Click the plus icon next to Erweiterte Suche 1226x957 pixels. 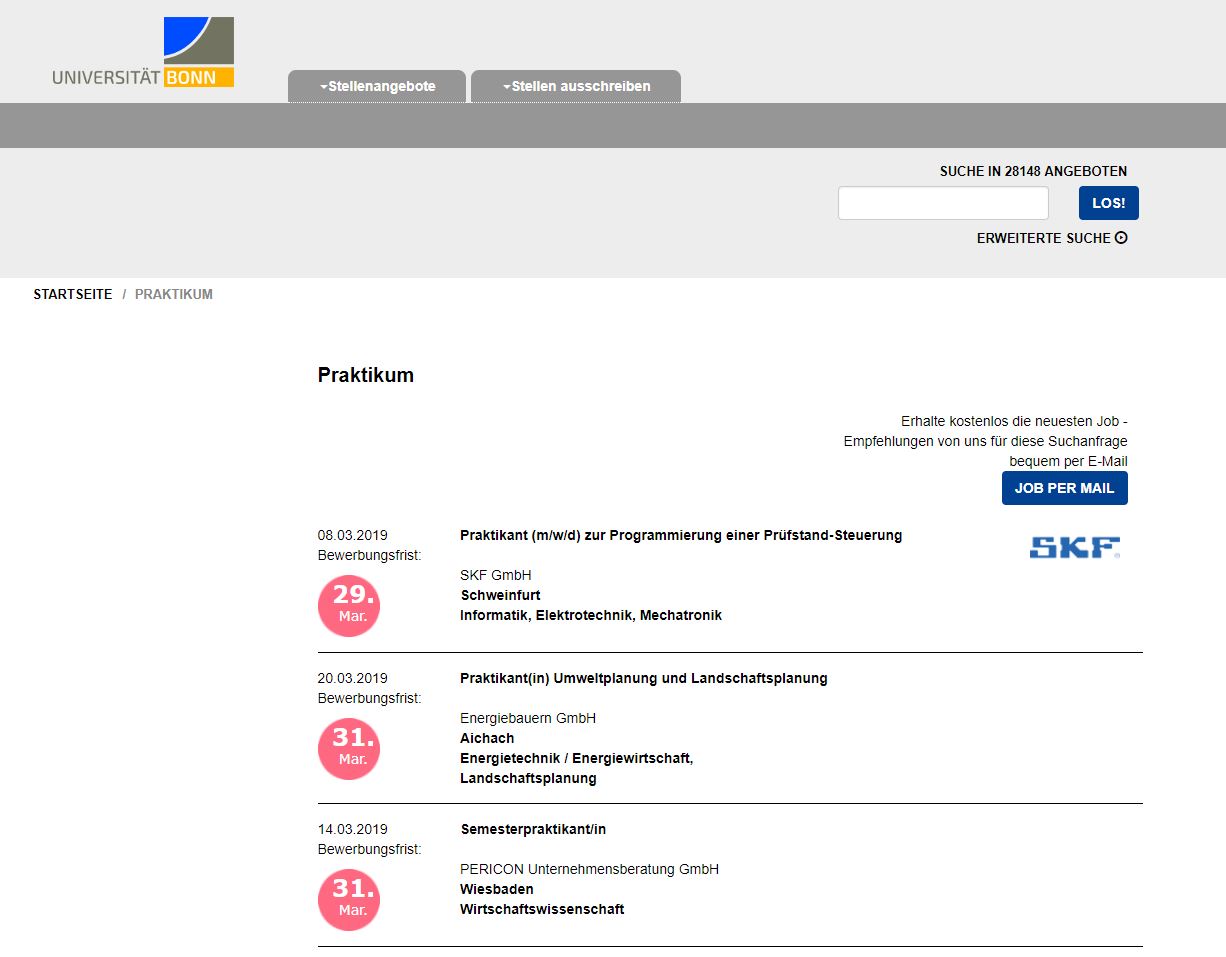[x=1121, y=238]
